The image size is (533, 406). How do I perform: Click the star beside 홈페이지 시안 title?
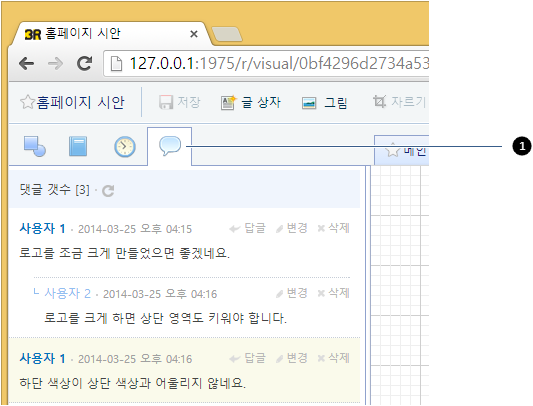tap(27, 102)
